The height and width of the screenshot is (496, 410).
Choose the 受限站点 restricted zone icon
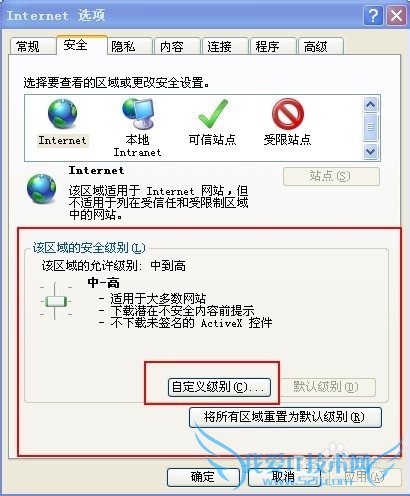[287, 114]
